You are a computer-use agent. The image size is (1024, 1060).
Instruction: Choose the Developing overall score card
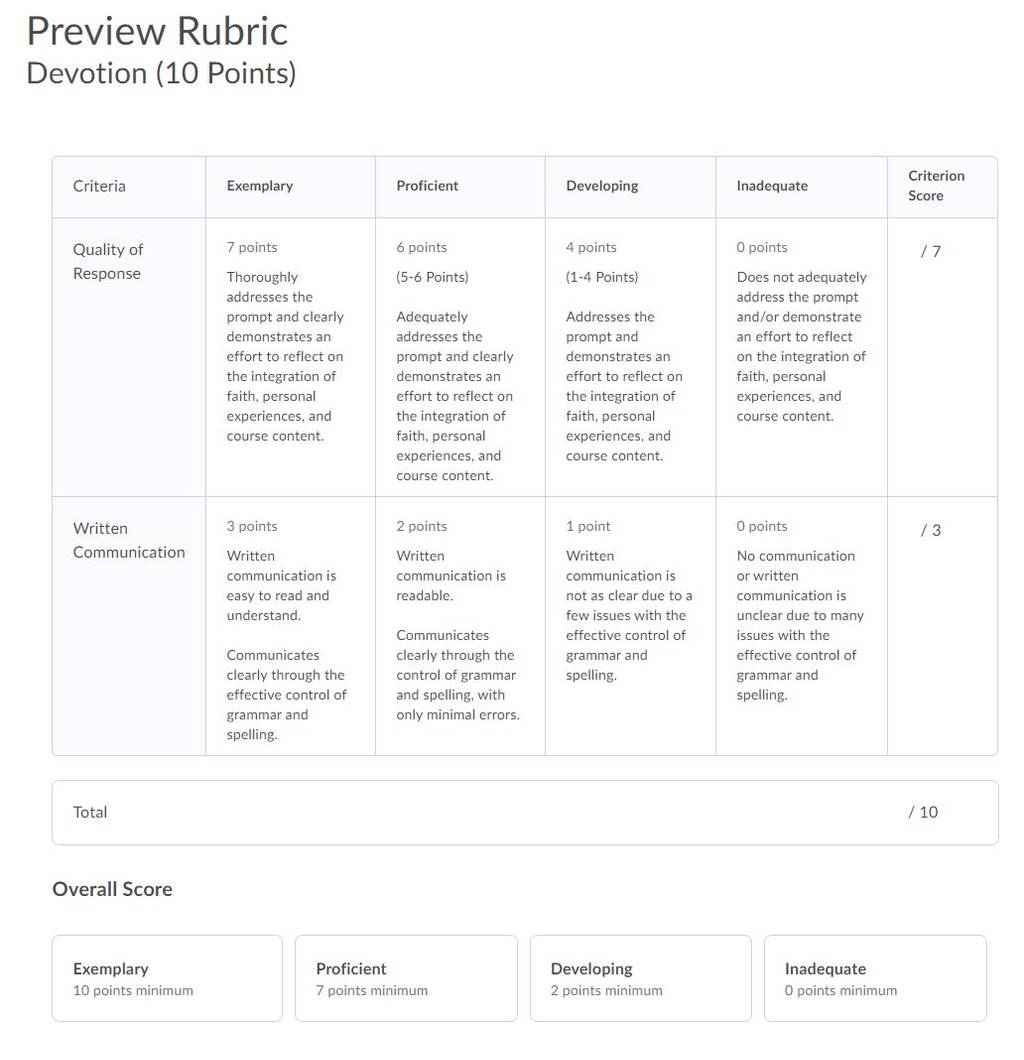coord(641,978)
